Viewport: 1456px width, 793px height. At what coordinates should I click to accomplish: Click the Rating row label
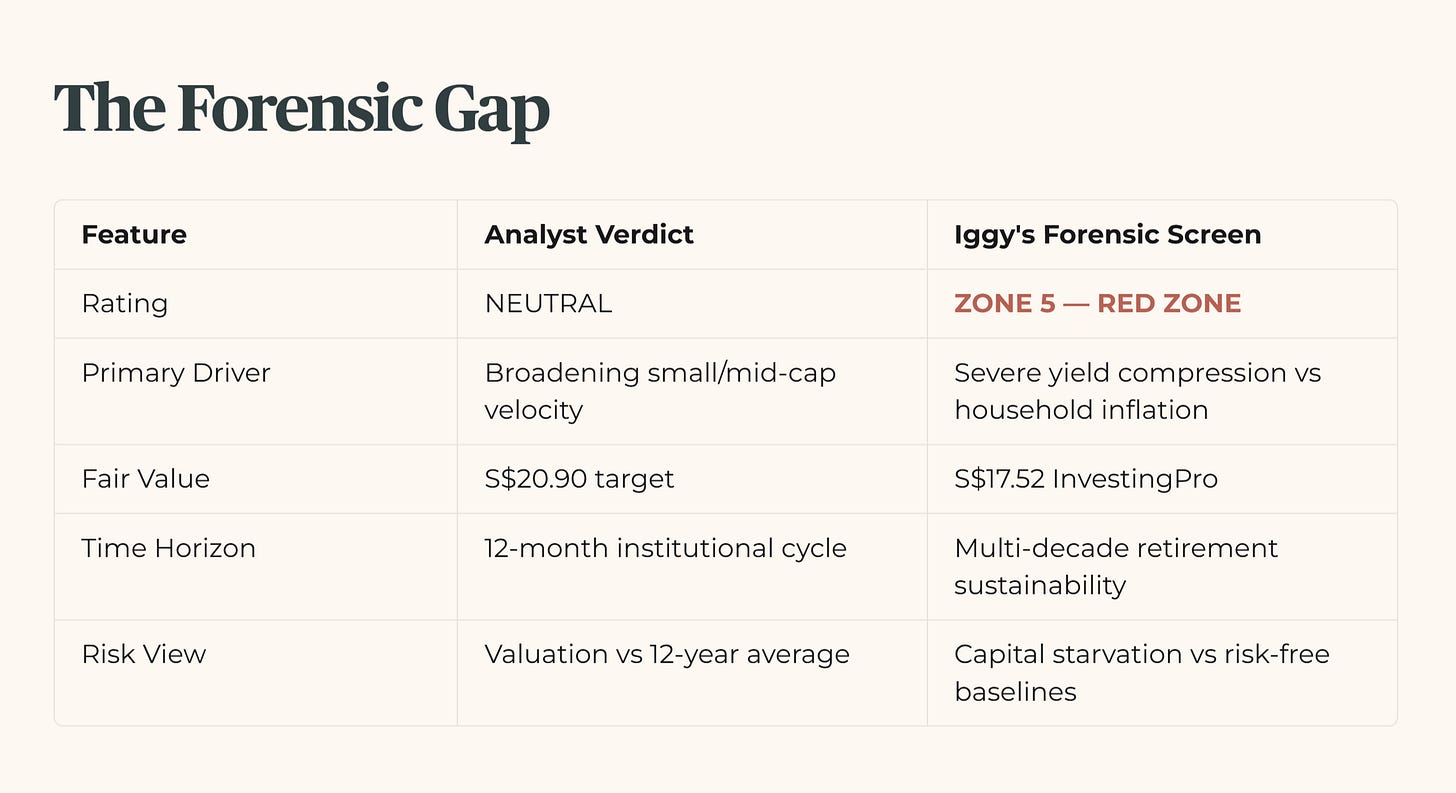(x=125, y=304)
